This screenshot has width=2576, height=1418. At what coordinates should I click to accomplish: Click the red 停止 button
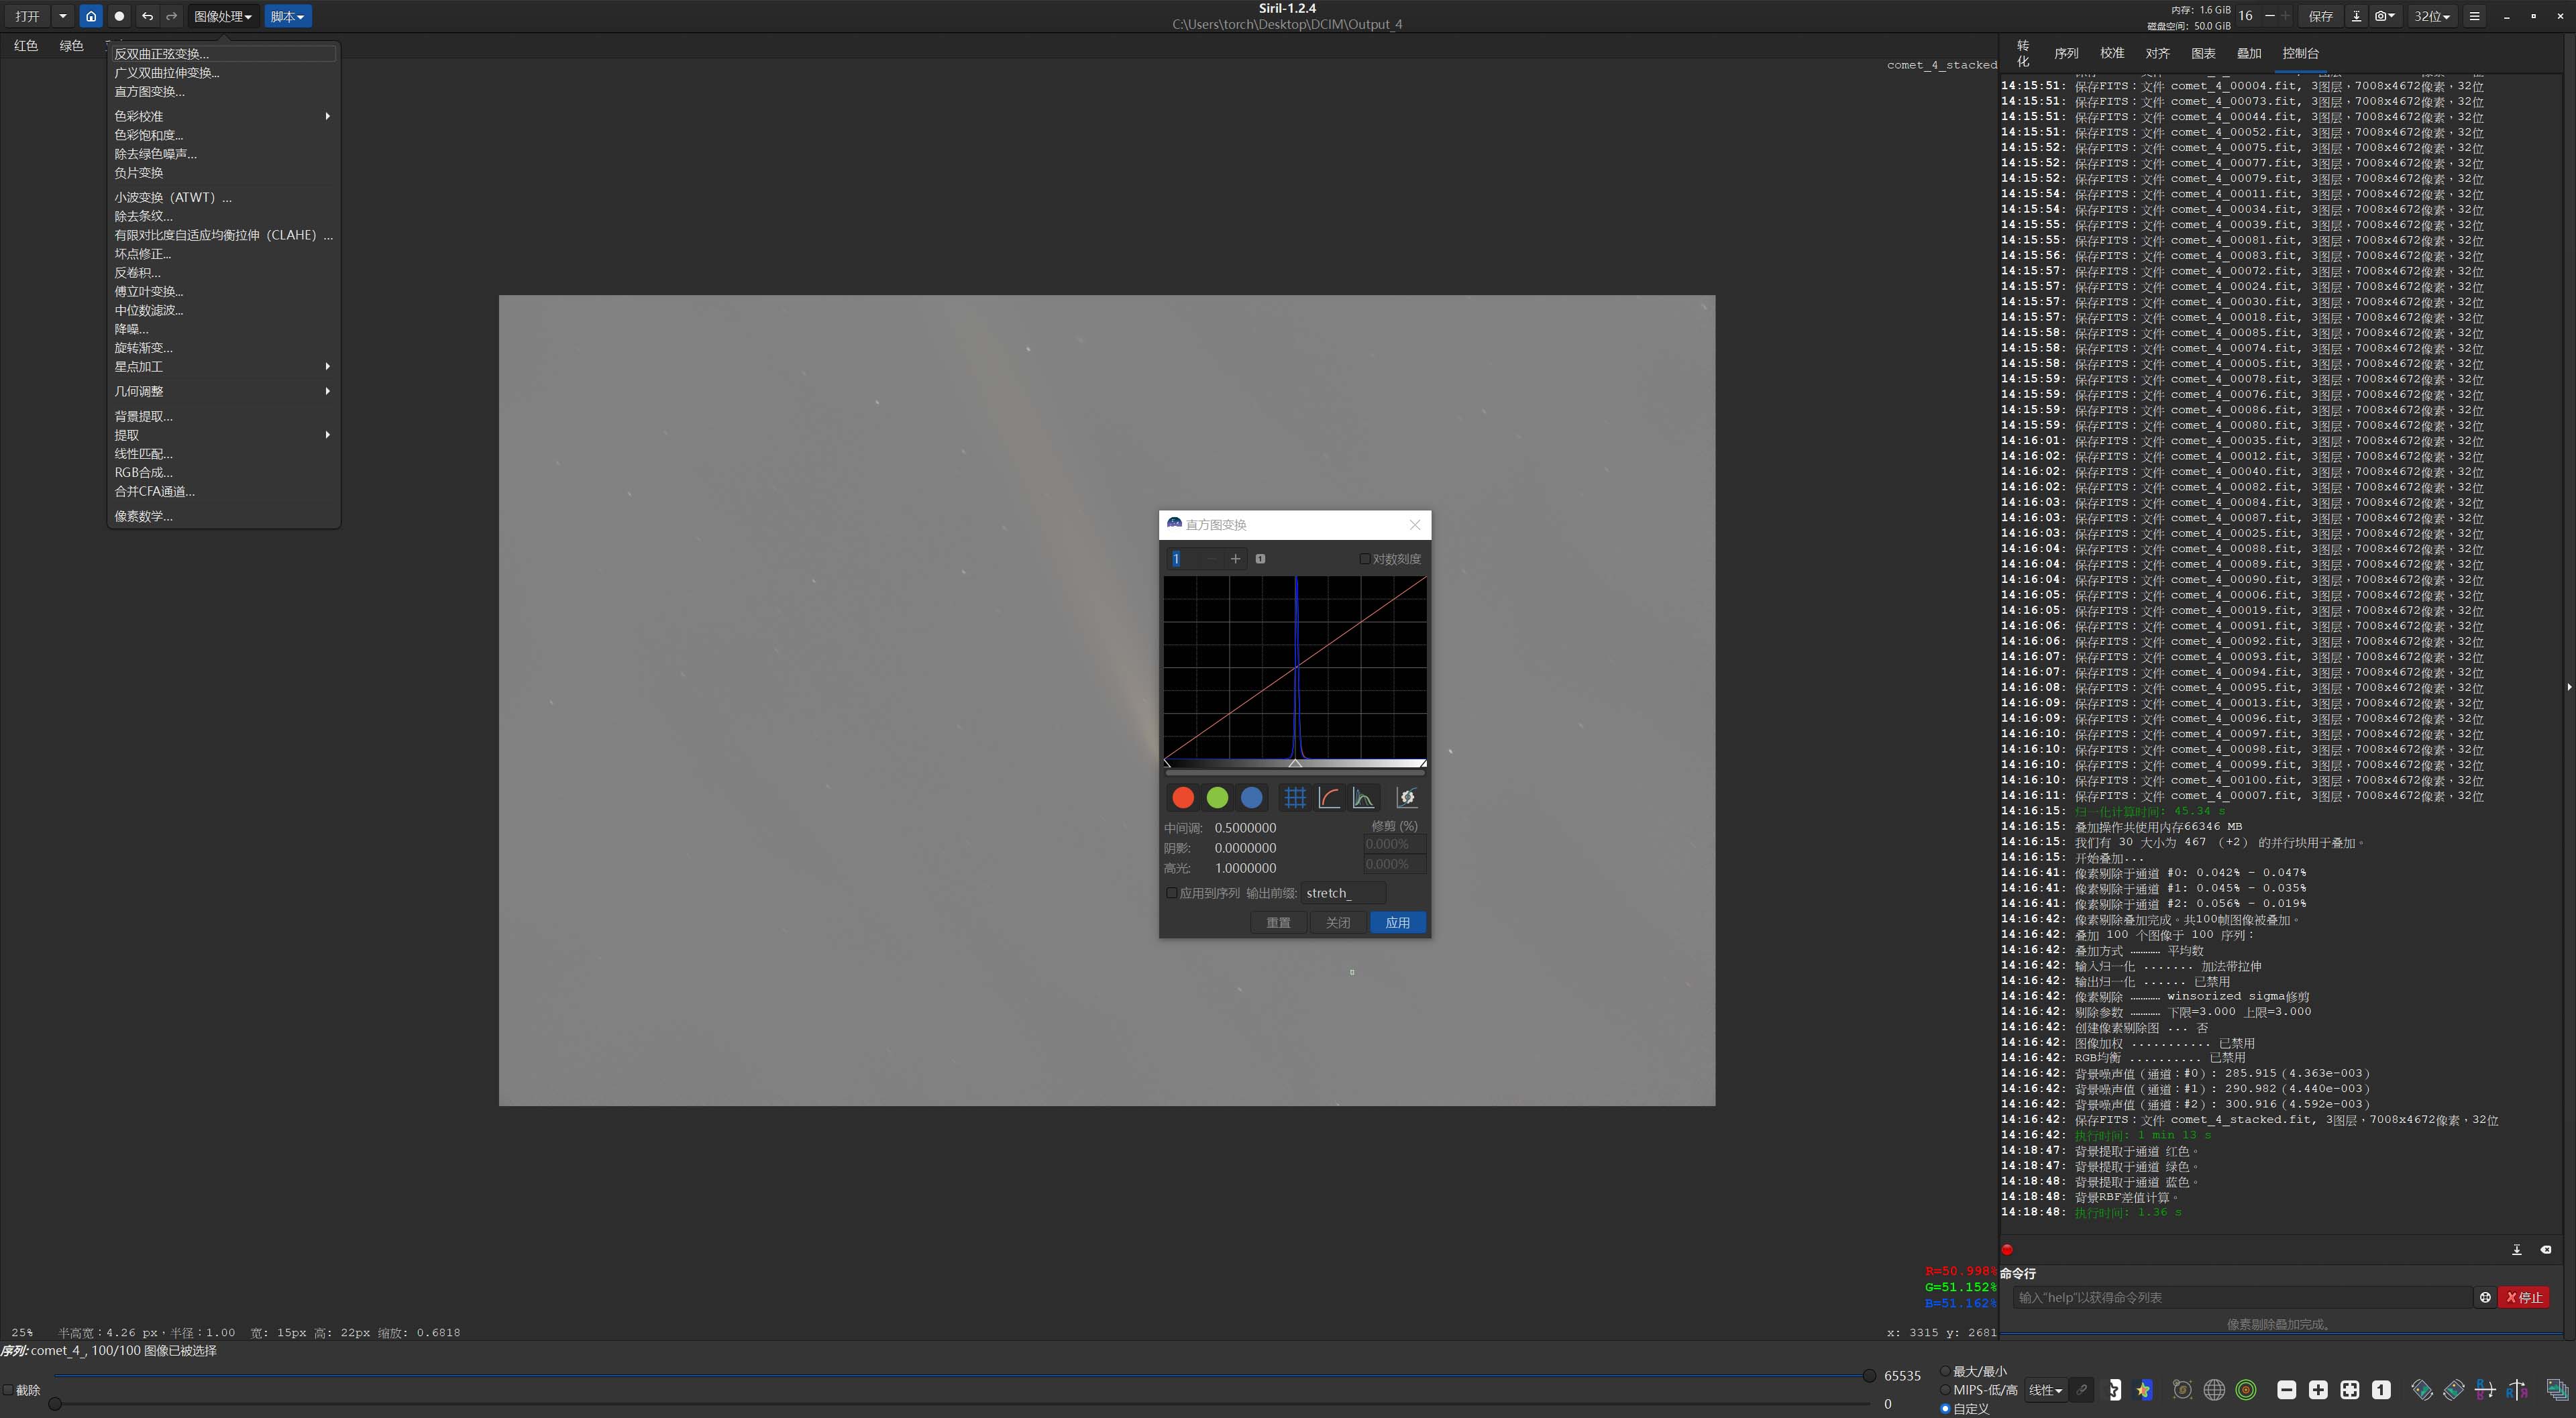click(2523, 1298)
